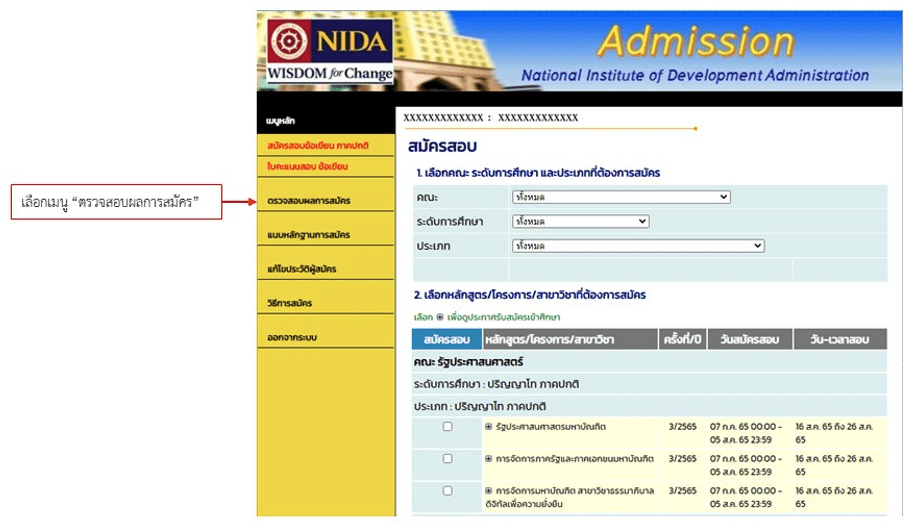Open the คณะ dropdown list
904x527 pixels.
pyautogui.click(x=620, y=197)
